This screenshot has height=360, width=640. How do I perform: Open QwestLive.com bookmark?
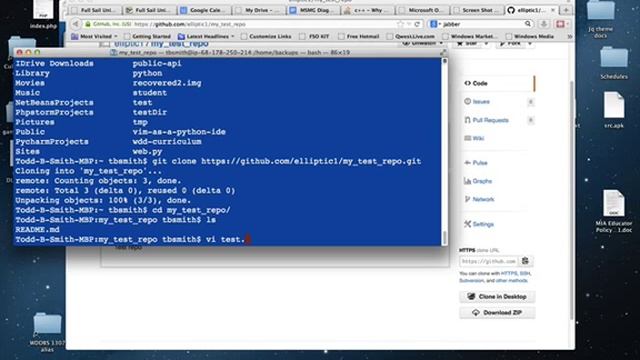[411, 36]
